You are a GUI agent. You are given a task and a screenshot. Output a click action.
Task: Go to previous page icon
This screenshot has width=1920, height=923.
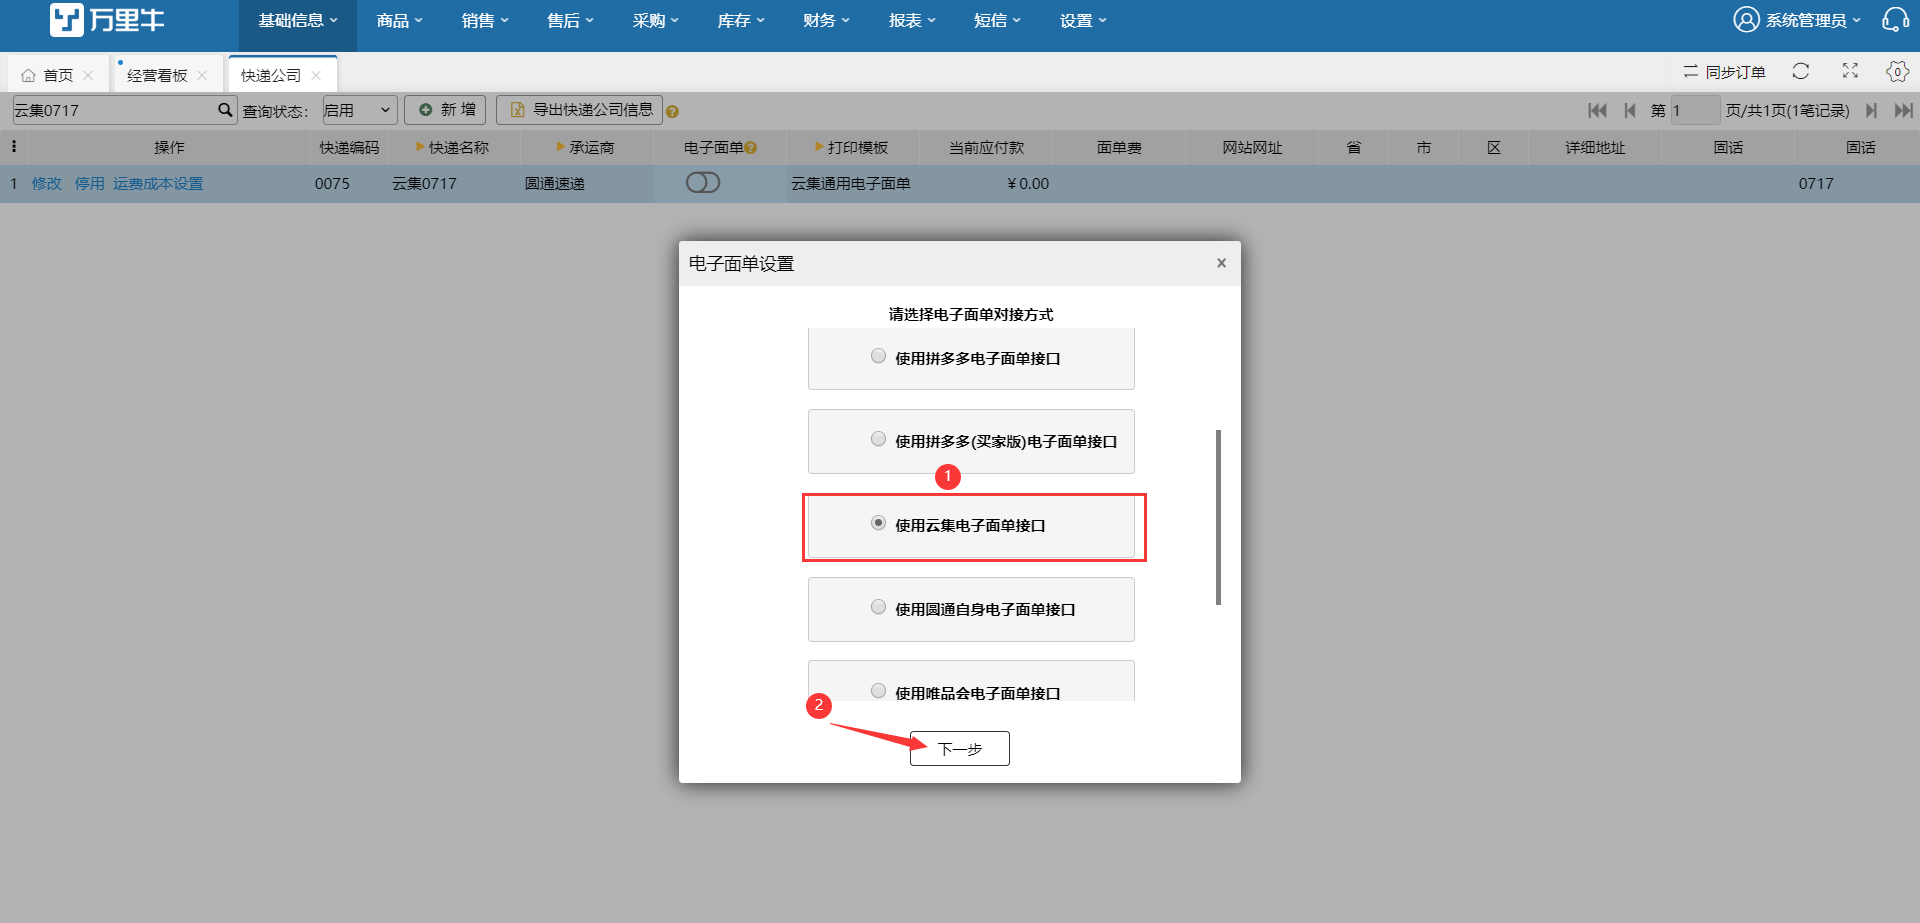pyautogui.click(x=1630, y=110)
